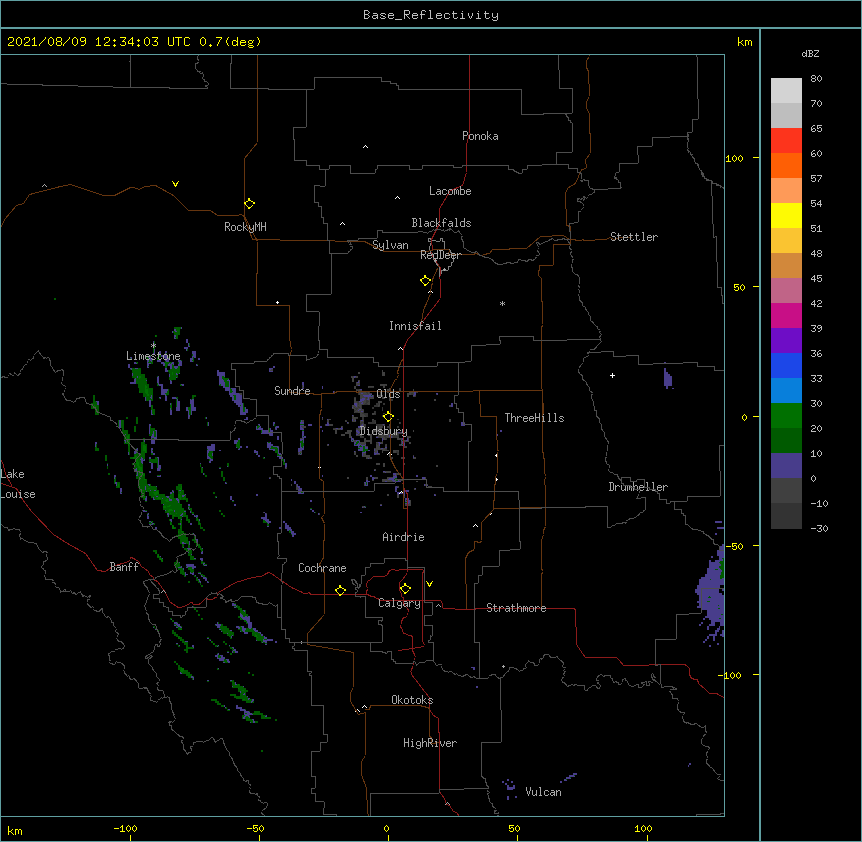The width and height of the screenshot is (862, 842).
Task: Click the ThreeHills label
Action: [534, 418]
